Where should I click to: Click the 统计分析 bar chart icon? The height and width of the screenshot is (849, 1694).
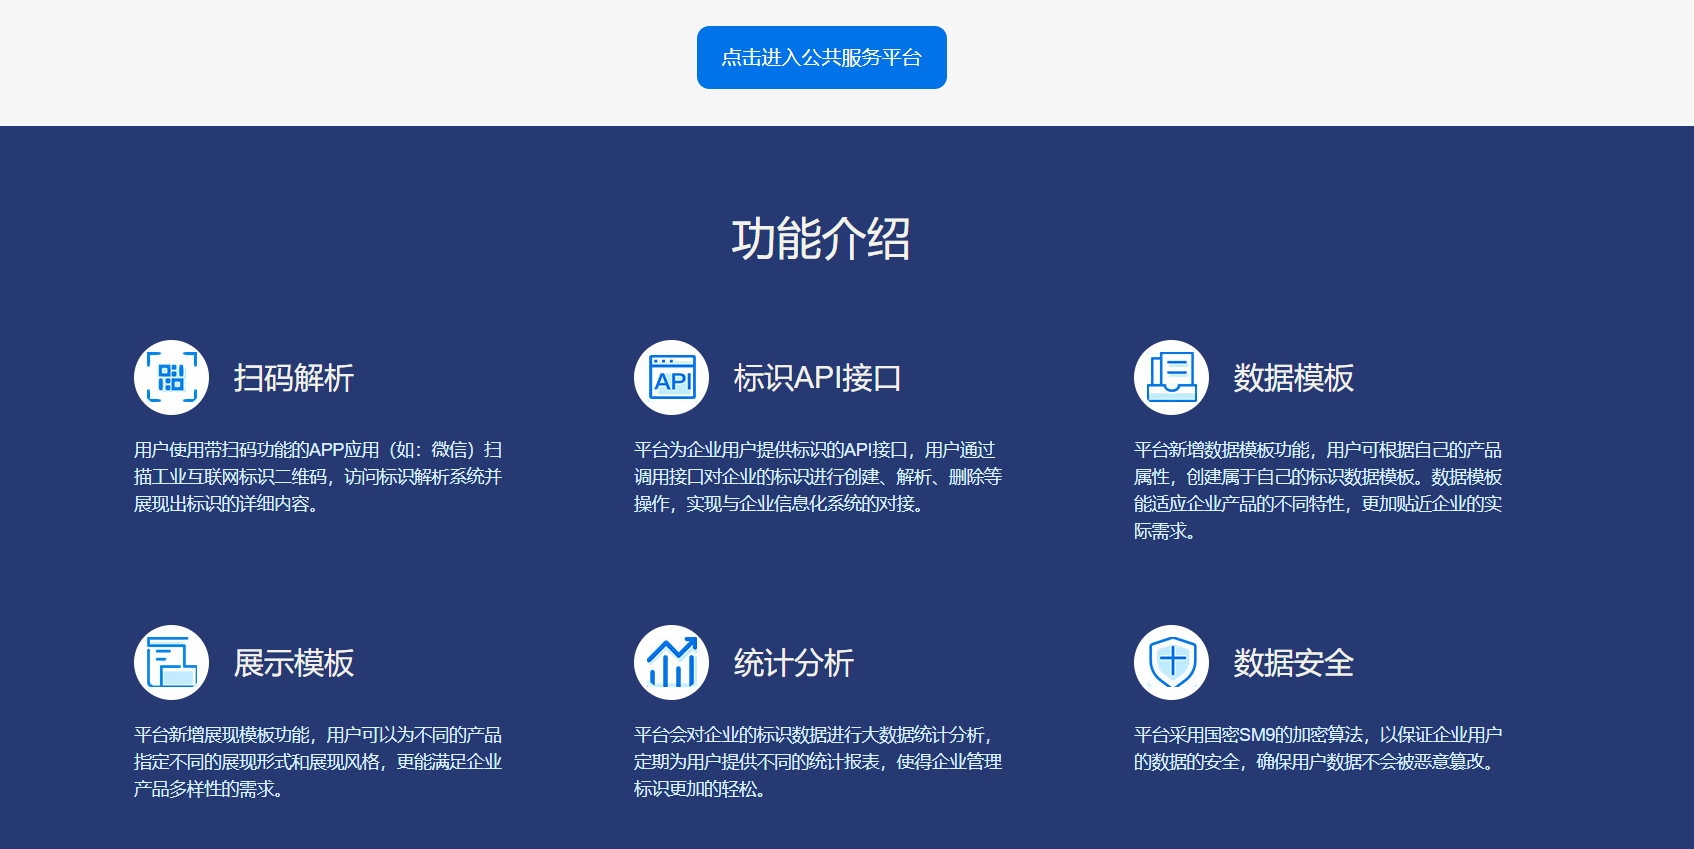click(671, 662)
